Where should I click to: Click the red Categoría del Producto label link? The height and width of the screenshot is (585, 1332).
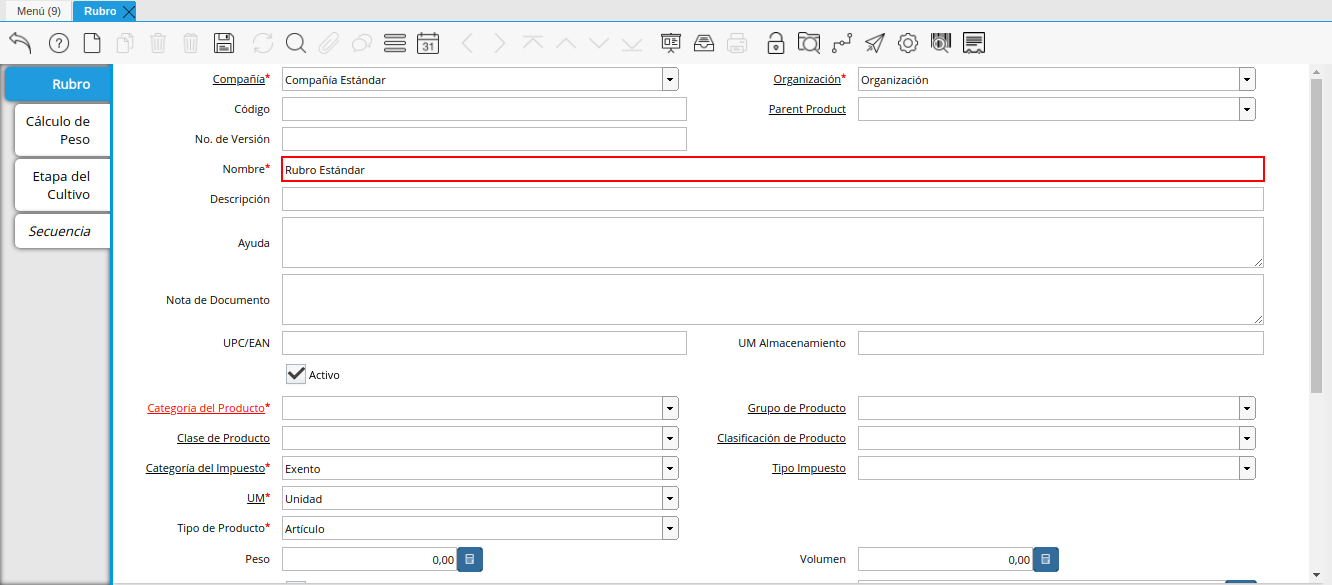point(206,408)
